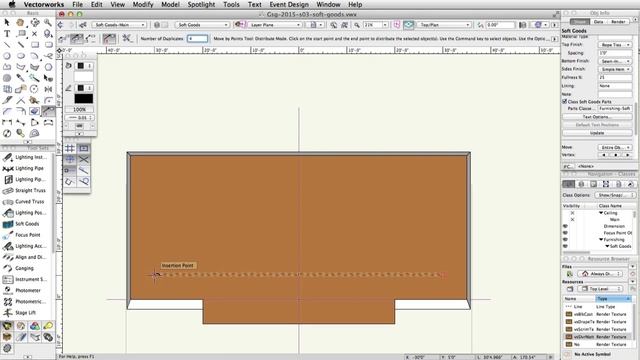Screen dimensions: 640x360
Task: Select the Line tool
Action: pos(7,44)
